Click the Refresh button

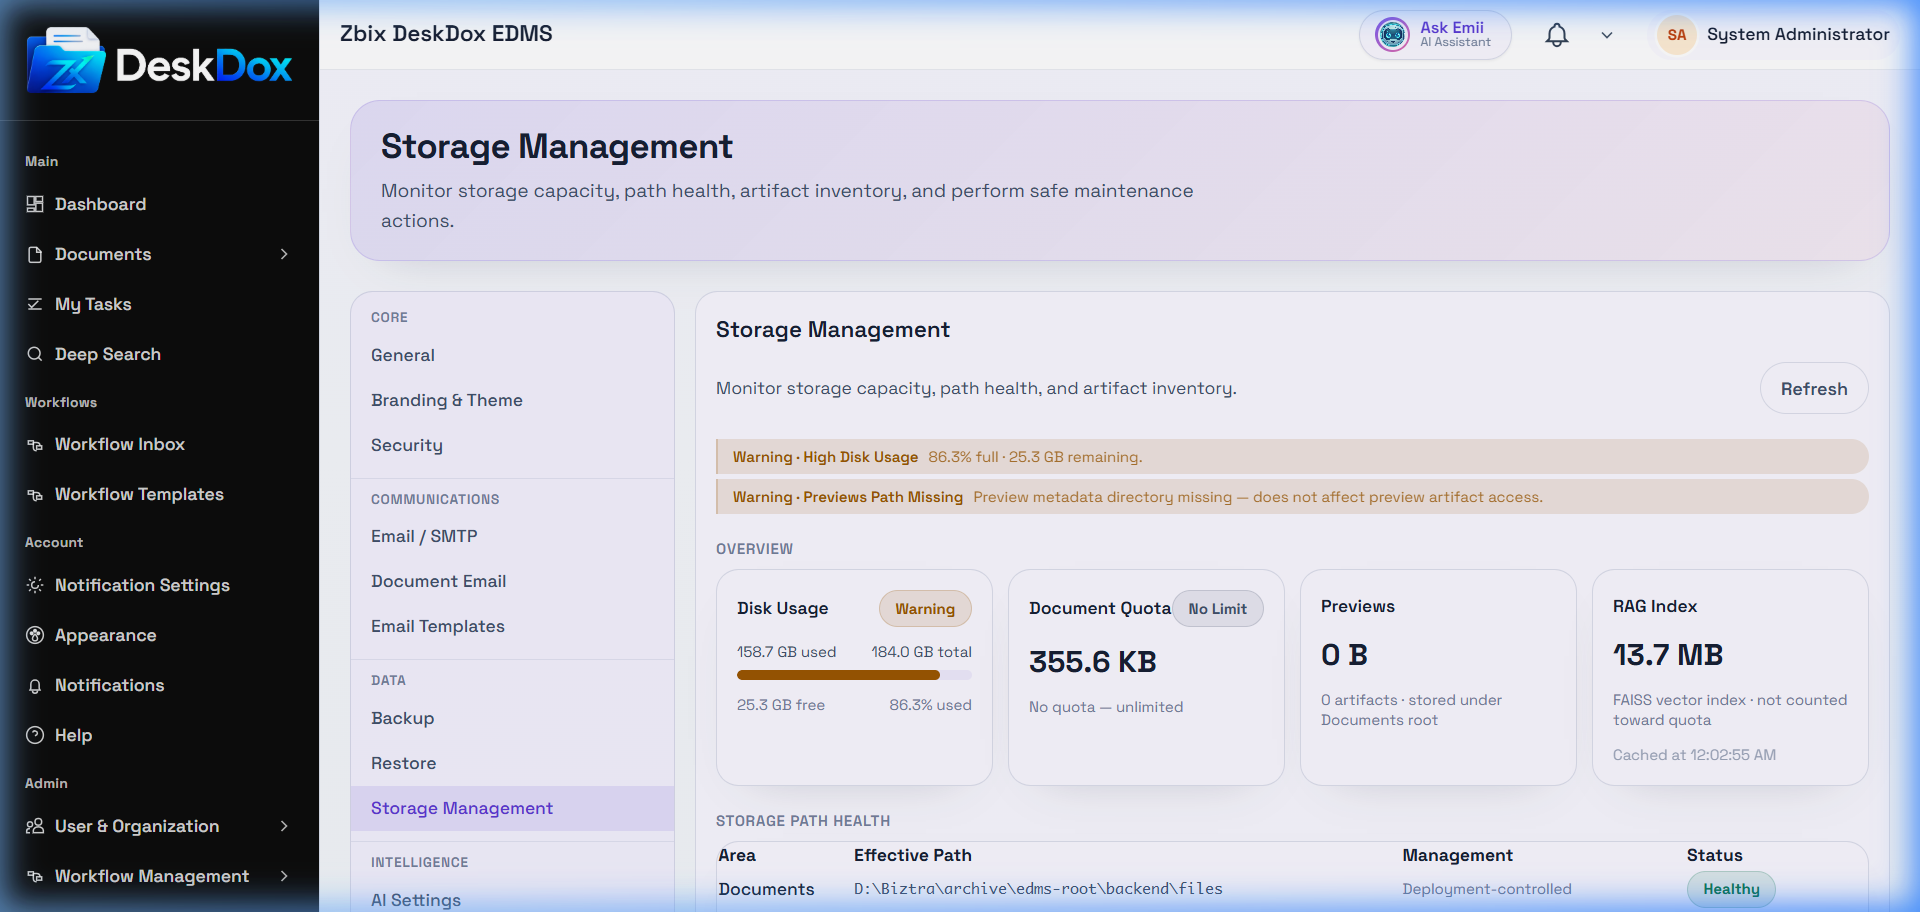pos(1814,389)
